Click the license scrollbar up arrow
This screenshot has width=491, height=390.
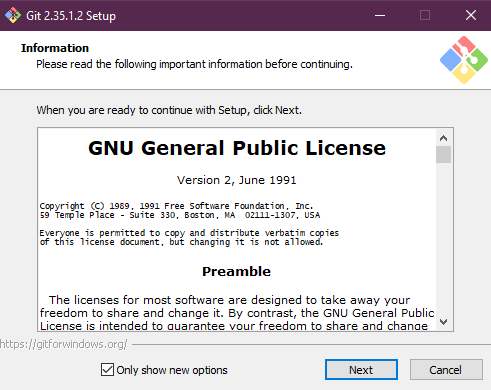click(x=443, y=138)
